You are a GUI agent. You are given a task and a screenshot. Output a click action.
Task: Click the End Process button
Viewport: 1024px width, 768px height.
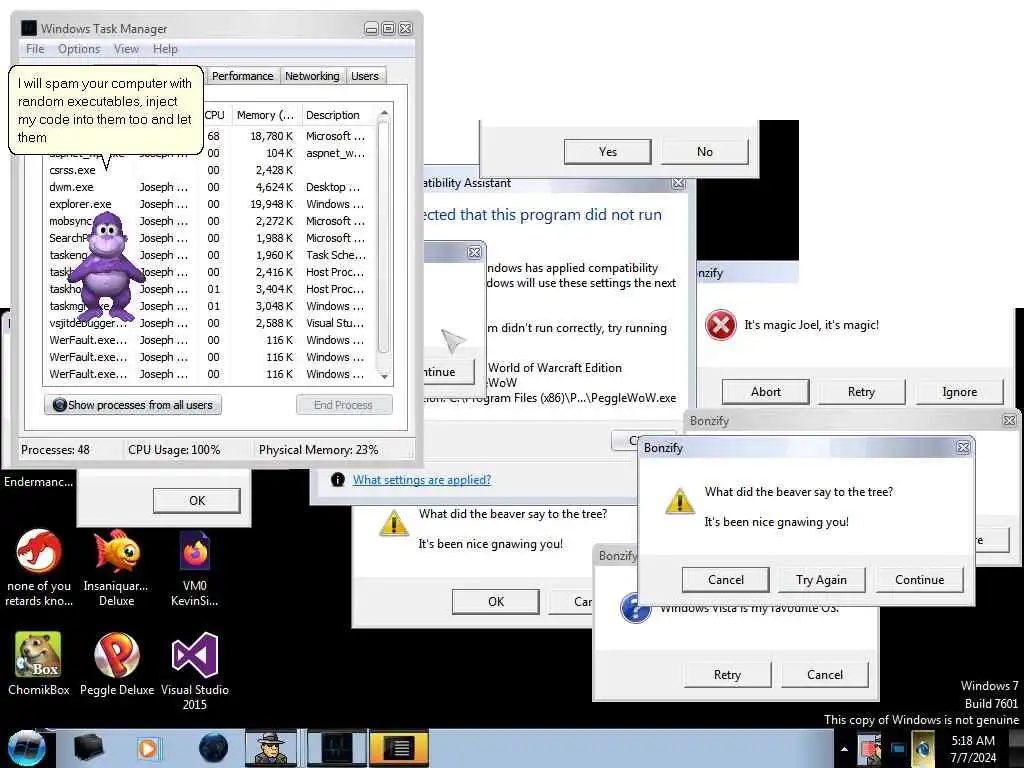(x=344, y=405)
